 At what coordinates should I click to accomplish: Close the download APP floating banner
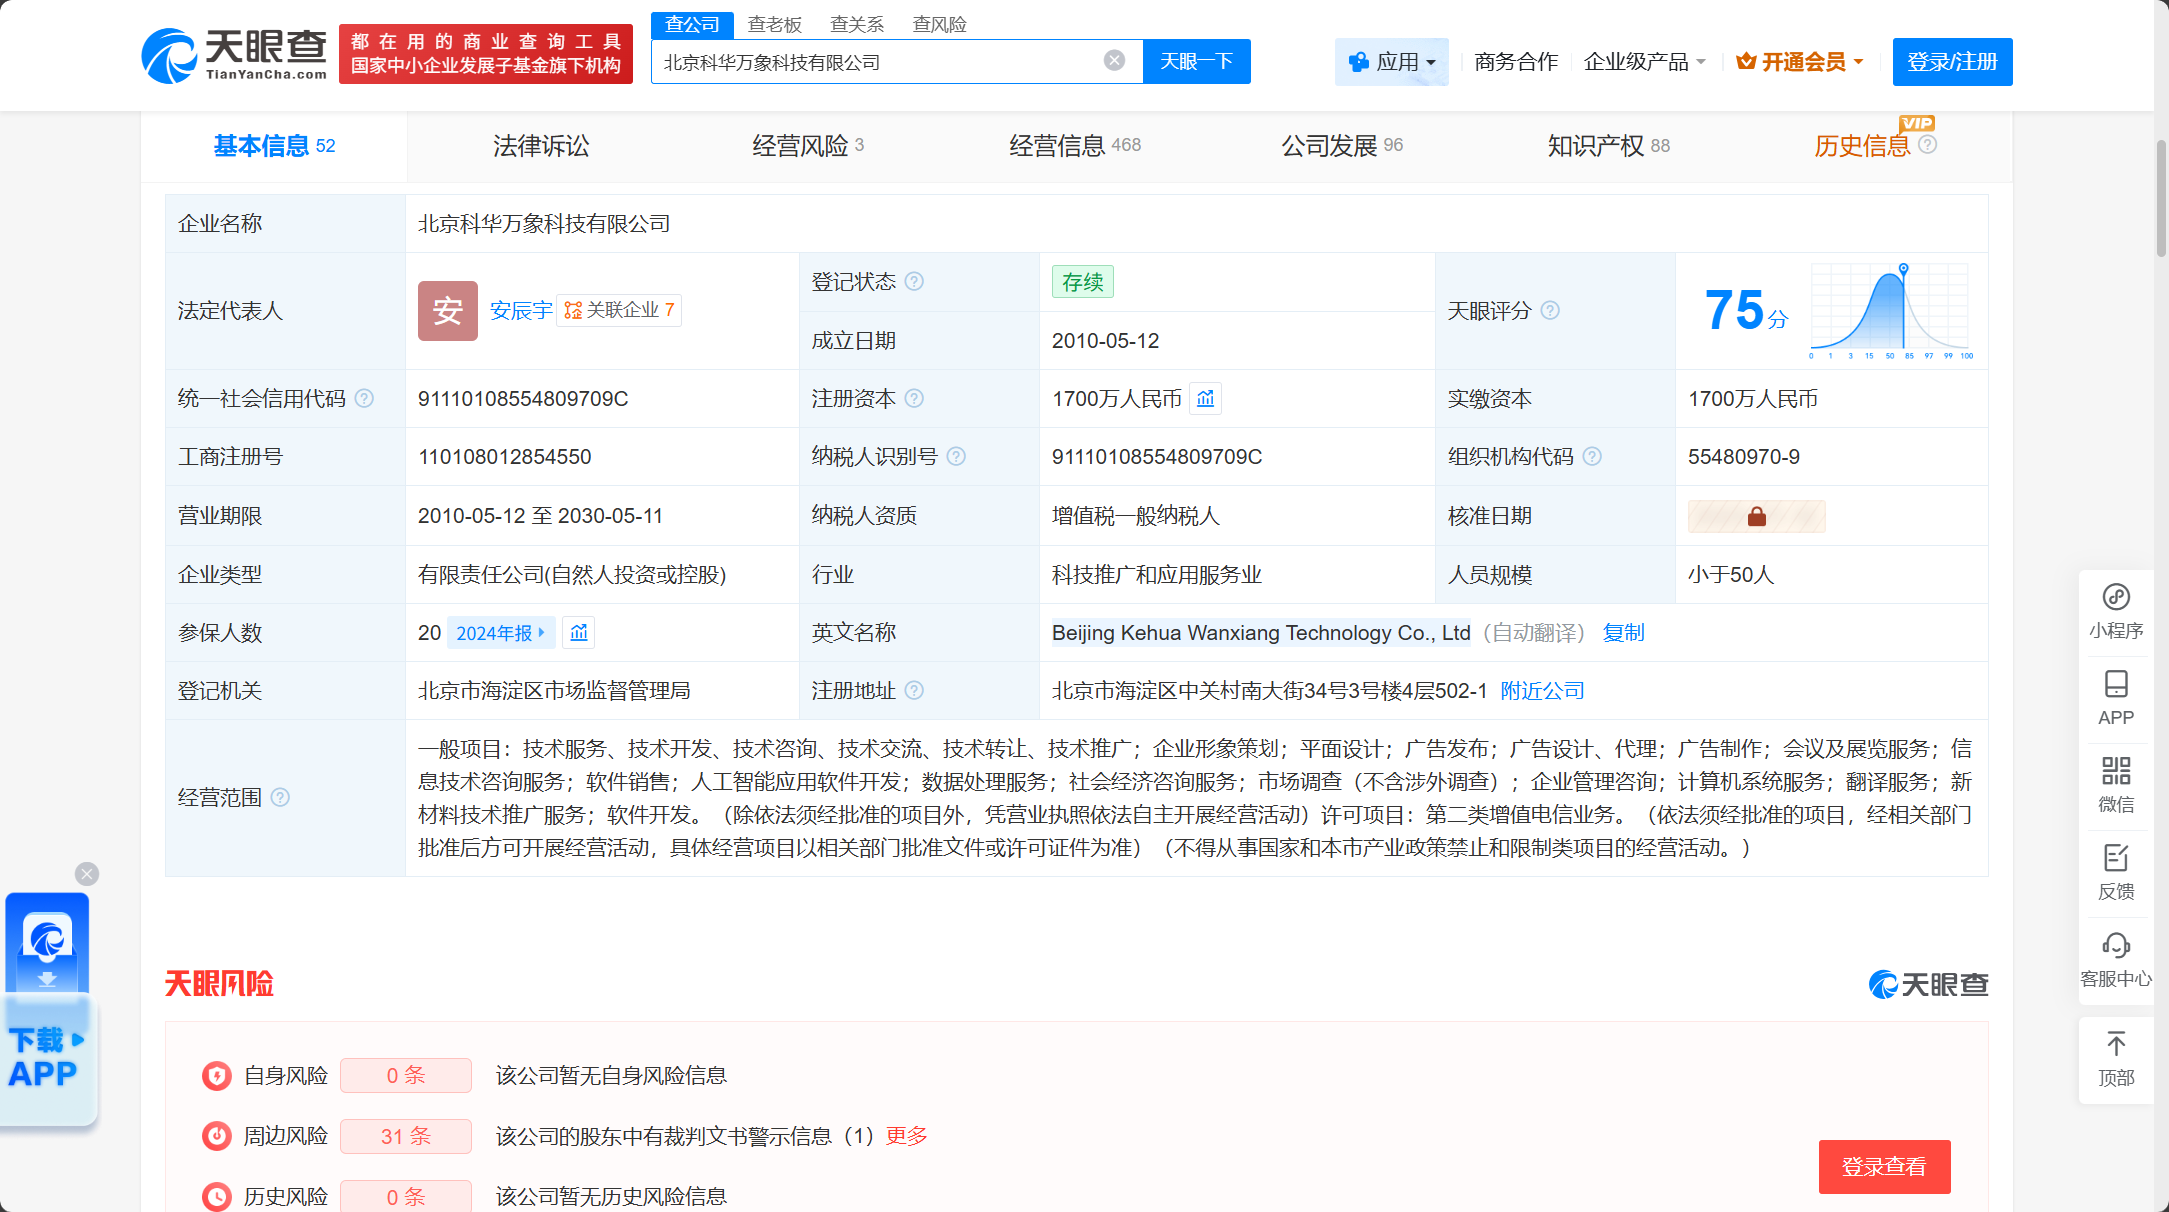pos(87,874)
